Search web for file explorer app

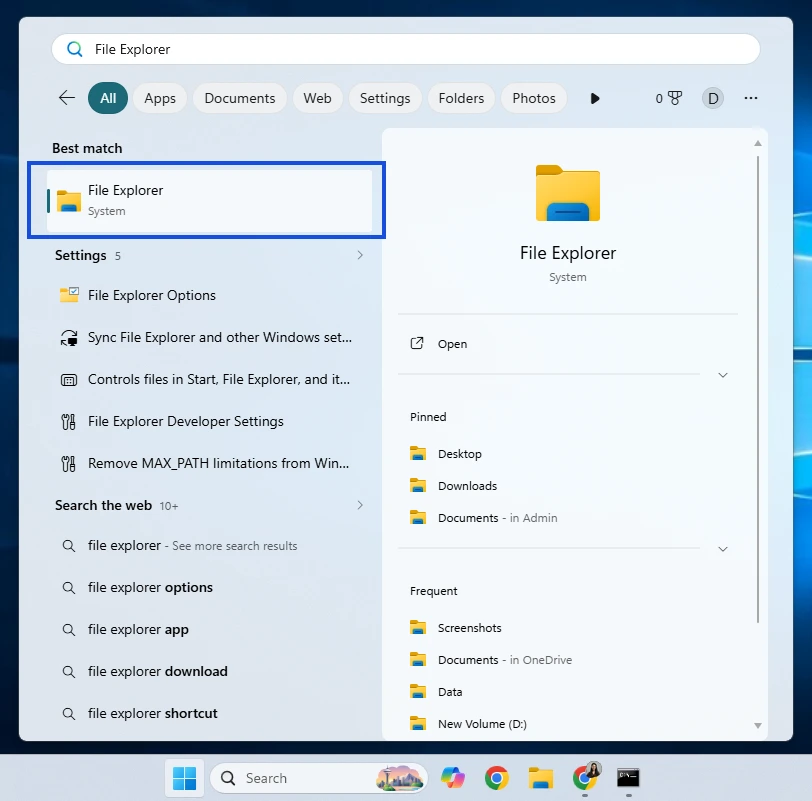[209, 630]
